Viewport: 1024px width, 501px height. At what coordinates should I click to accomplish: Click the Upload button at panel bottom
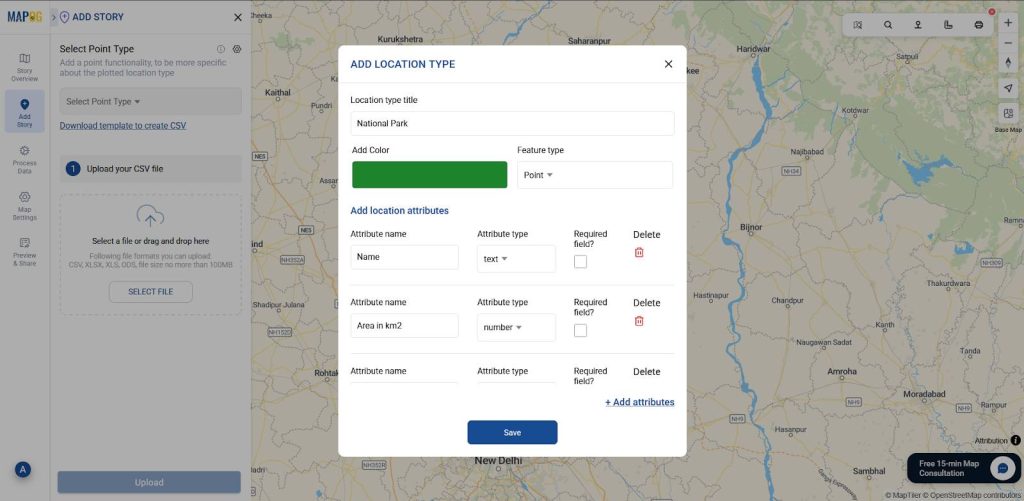pos(149,482)
